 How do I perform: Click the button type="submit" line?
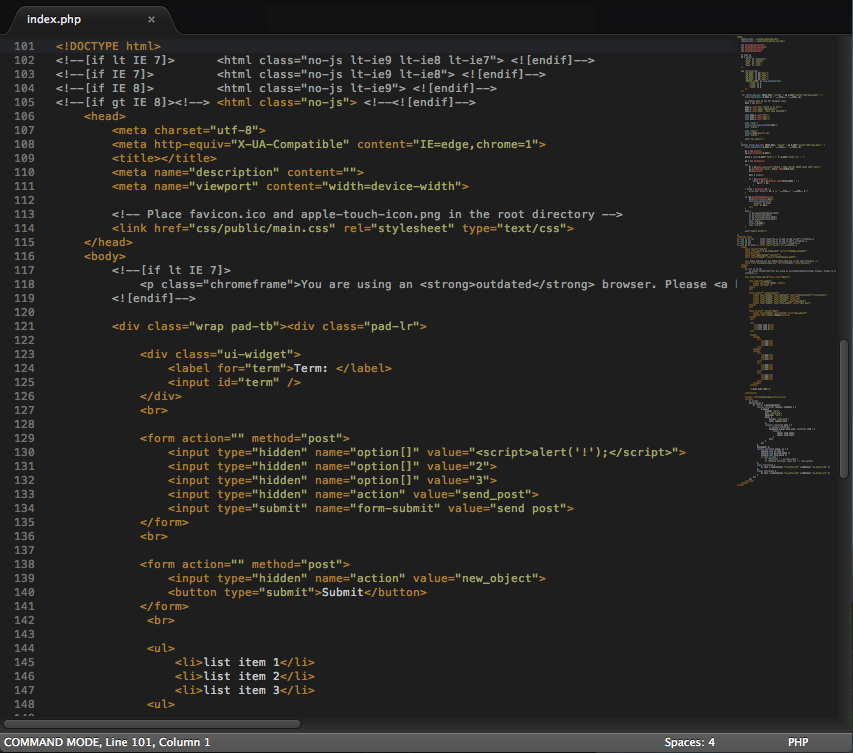point(297,592)
